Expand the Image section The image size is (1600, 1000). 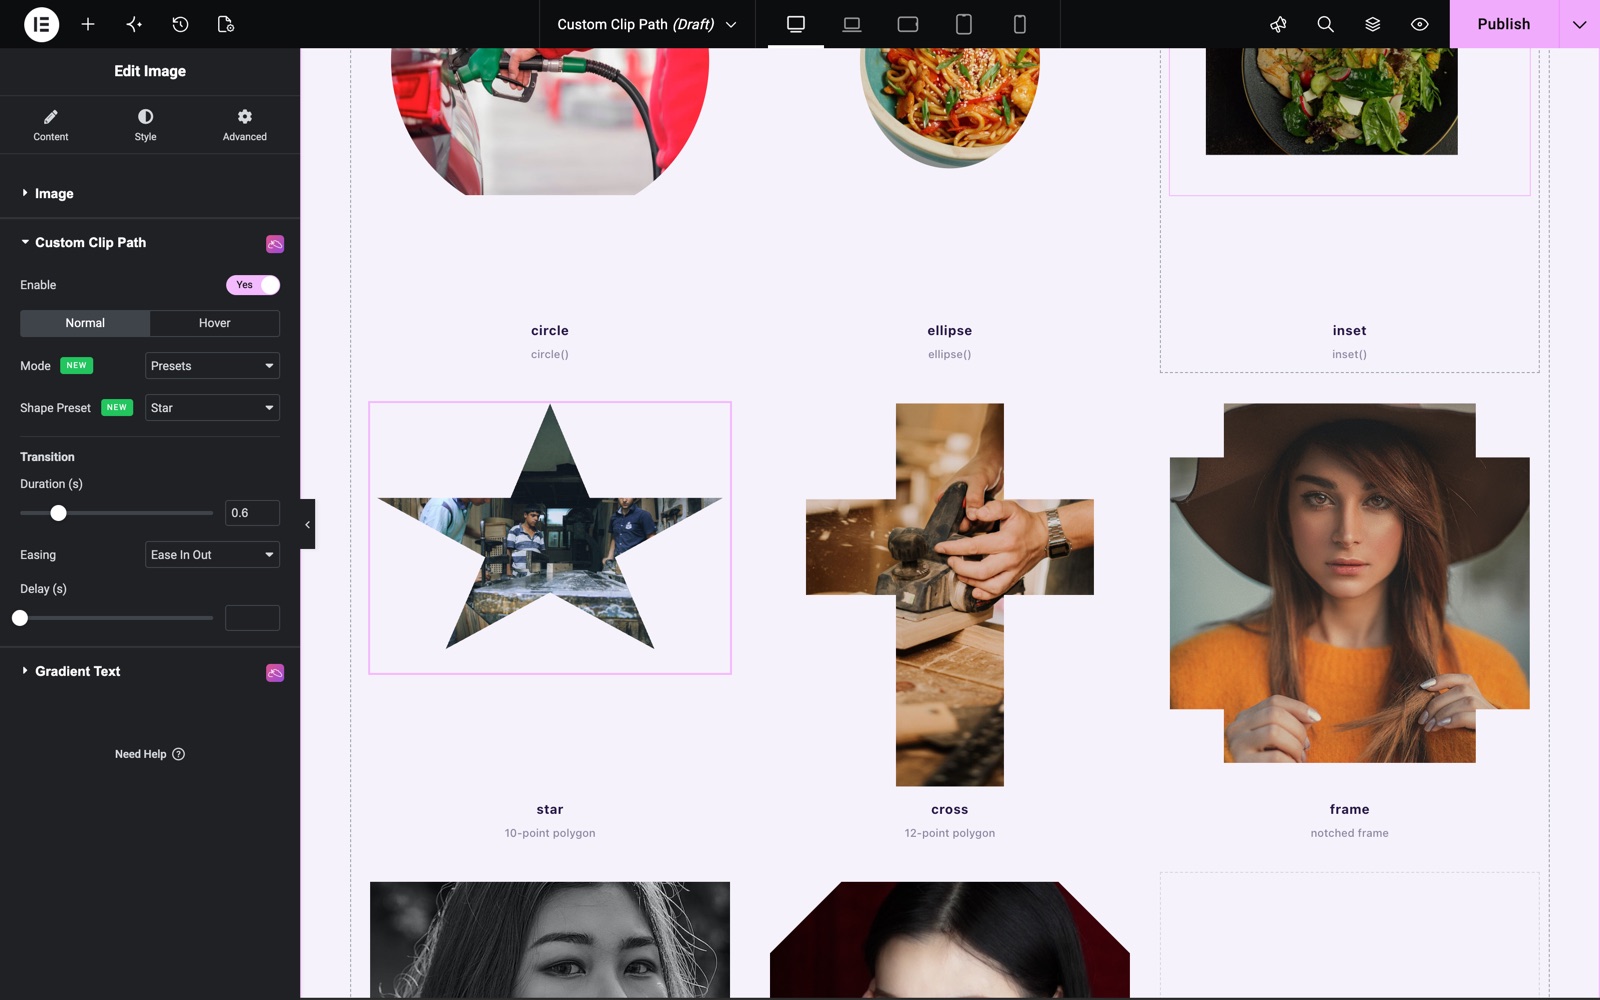(150, 193)
